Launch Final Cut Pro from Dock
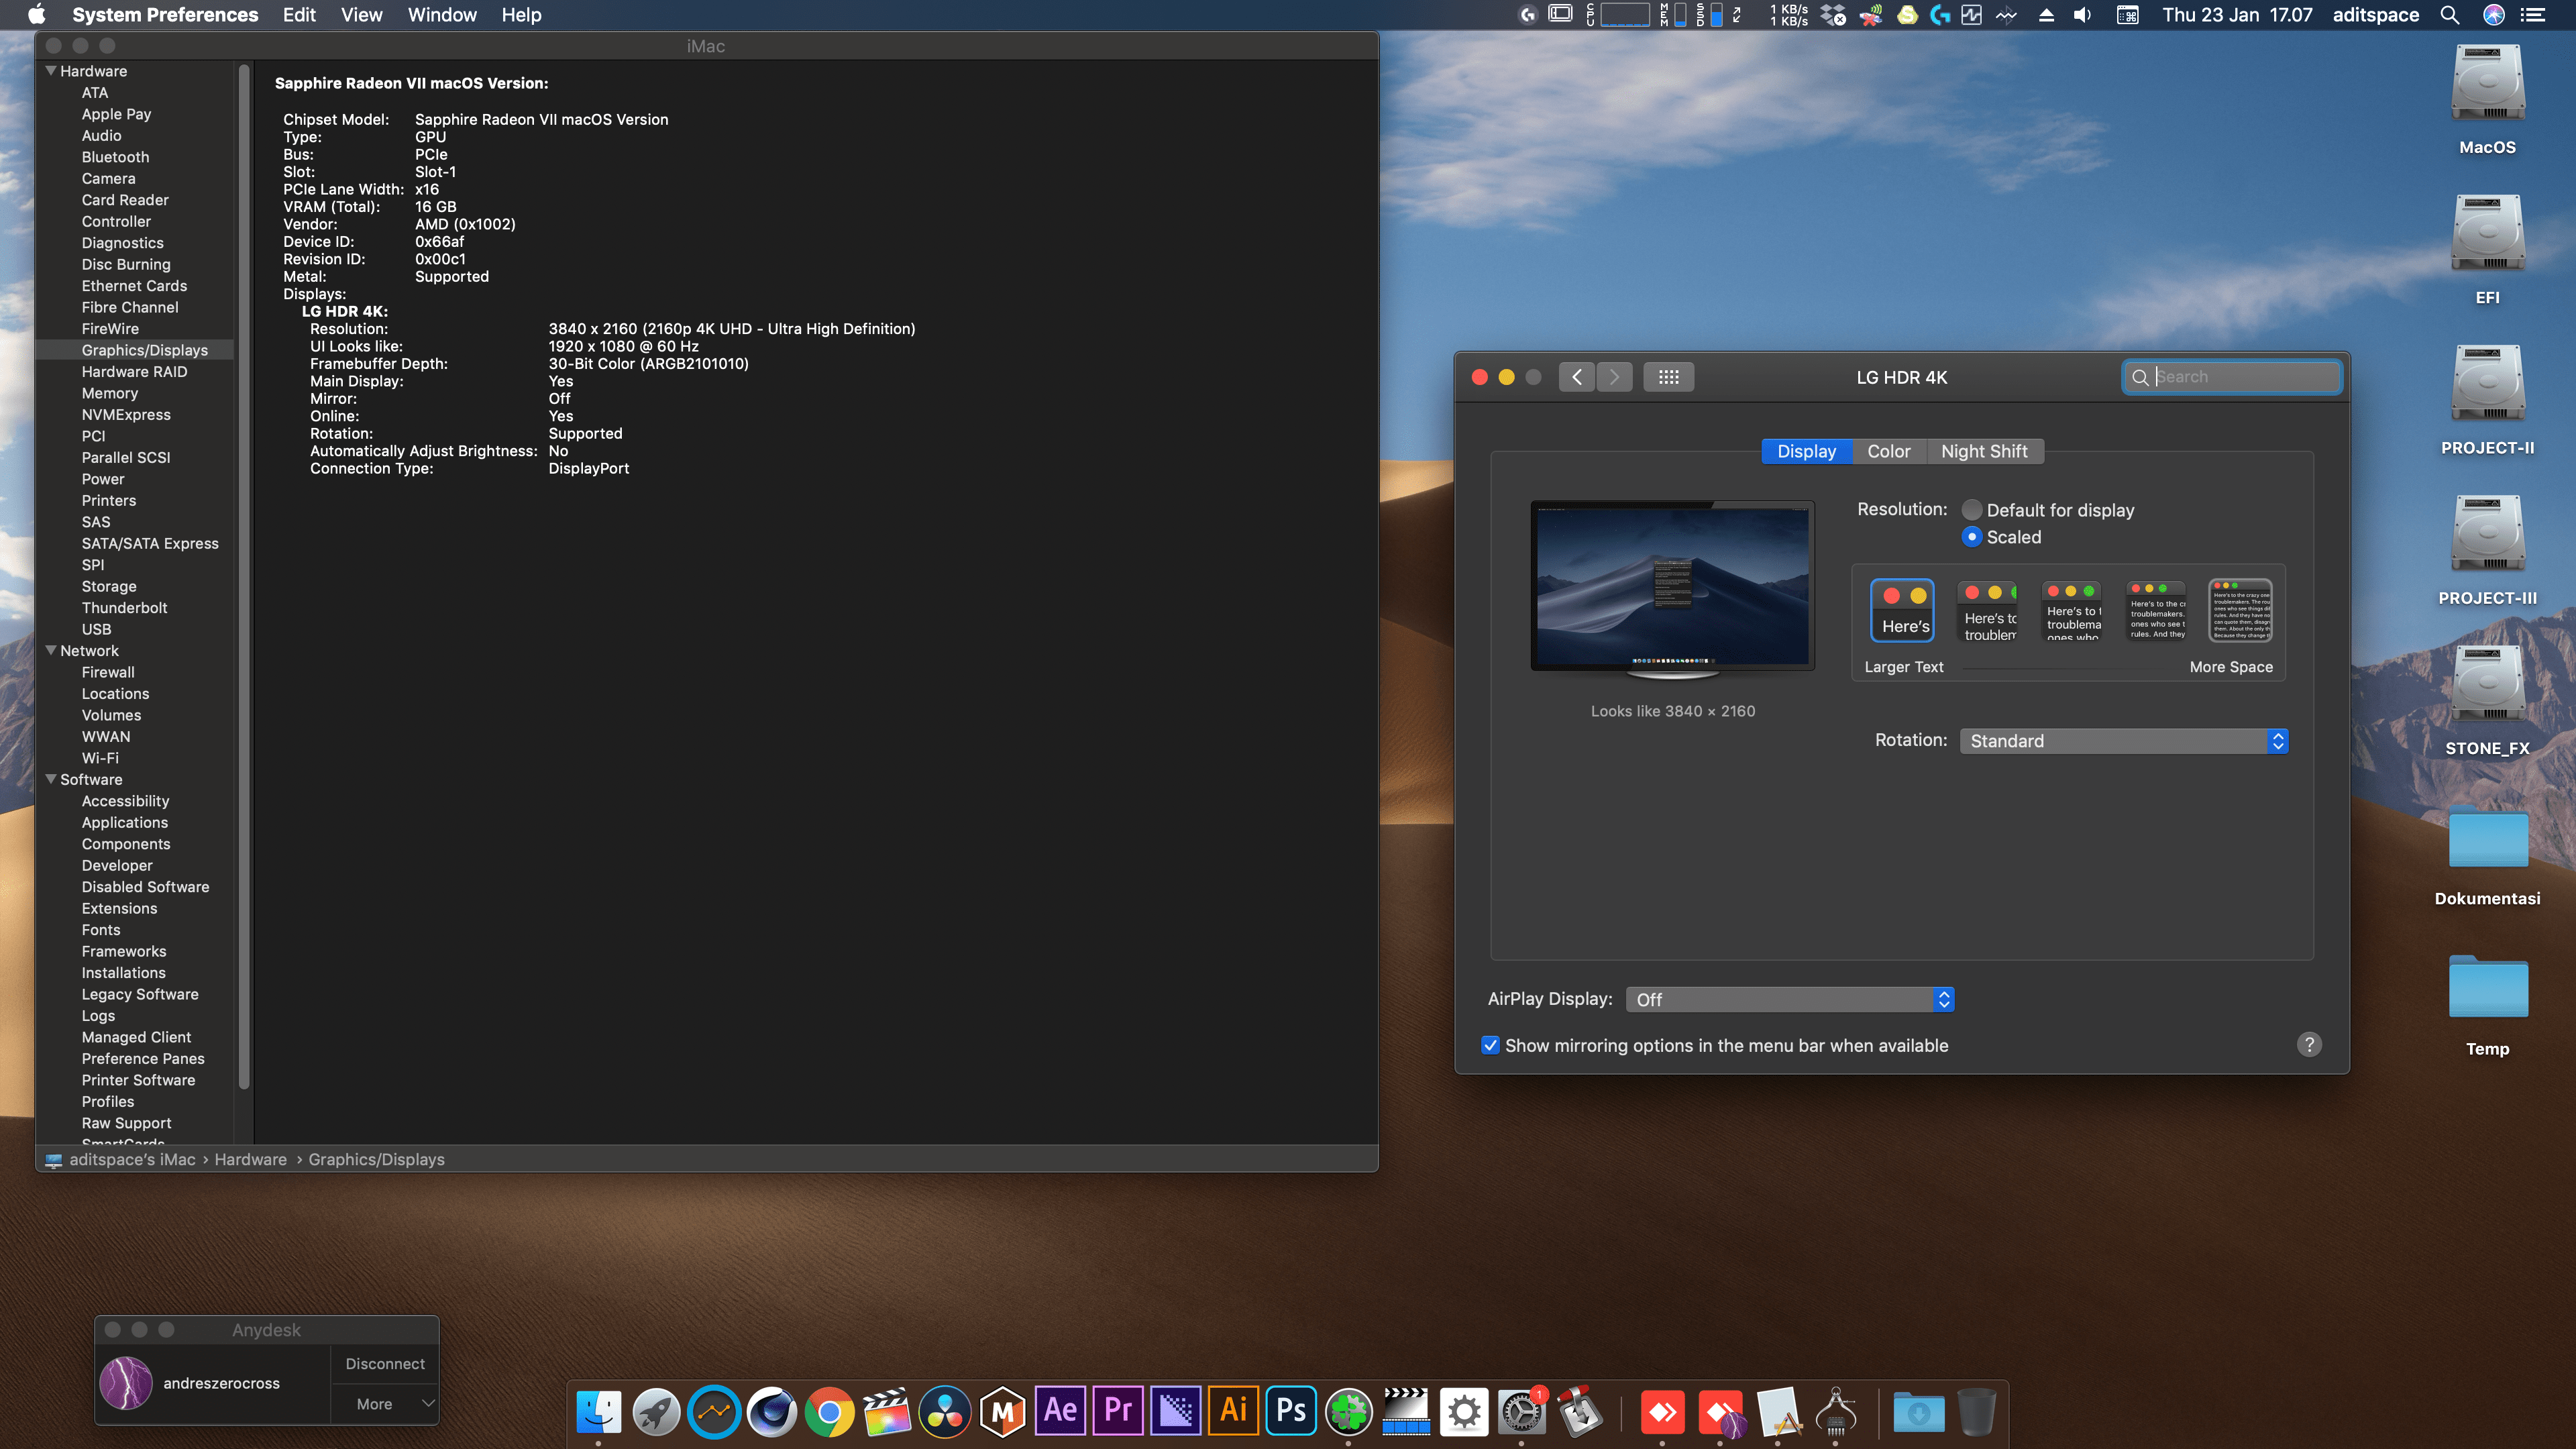2576x1449 pixels. 887,1412
